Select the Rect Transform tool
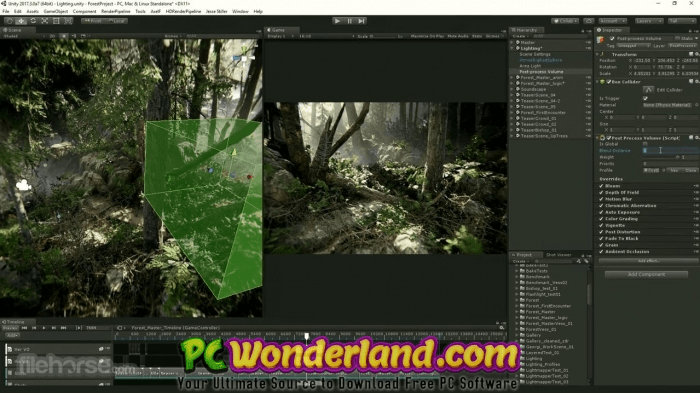Viewport: 700px width, 393px height. point(56,21)
